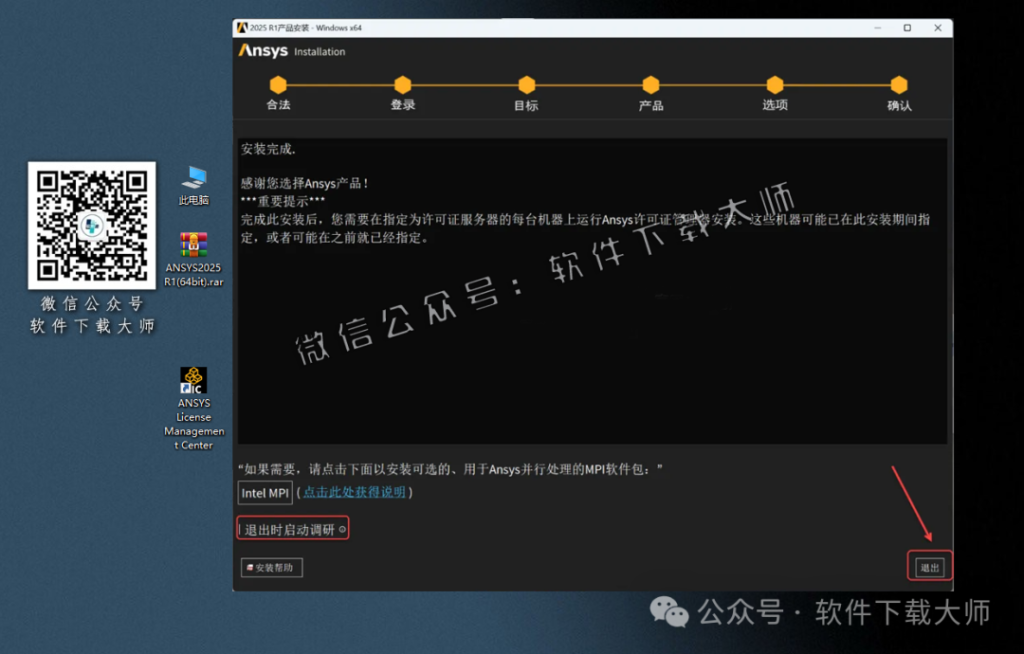Viewport: 1024px width, 654px height.
Task: Click the WeChat QR code image
Action: tap(91, 225)
